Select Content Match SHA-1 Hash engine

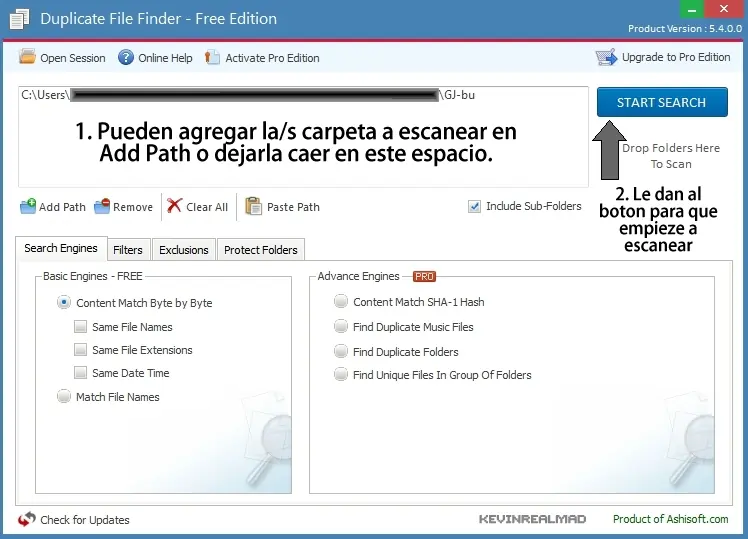341,301
